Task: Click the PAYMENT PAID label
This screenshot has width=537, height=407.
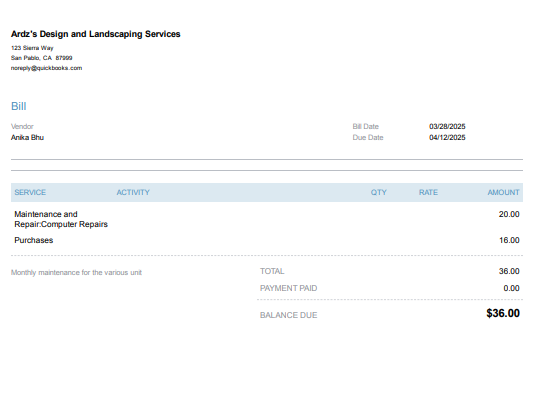Action: [x=288, y=288]
